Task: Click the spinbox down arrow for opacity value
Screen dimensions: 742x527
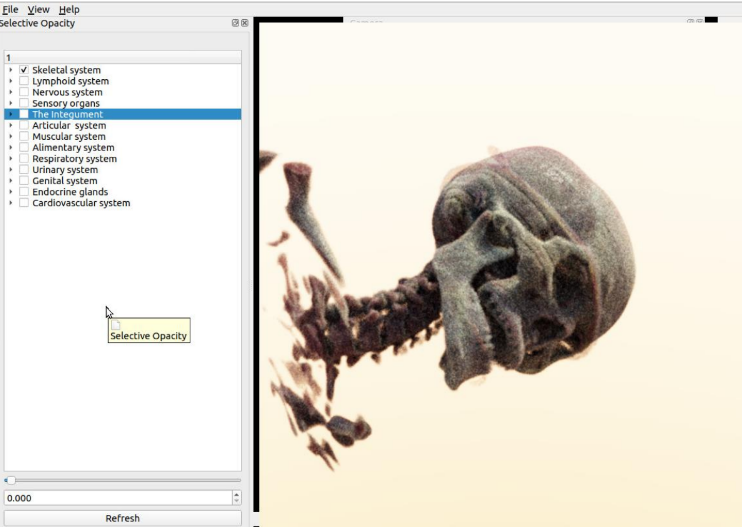Action: [x=236, y=501]
